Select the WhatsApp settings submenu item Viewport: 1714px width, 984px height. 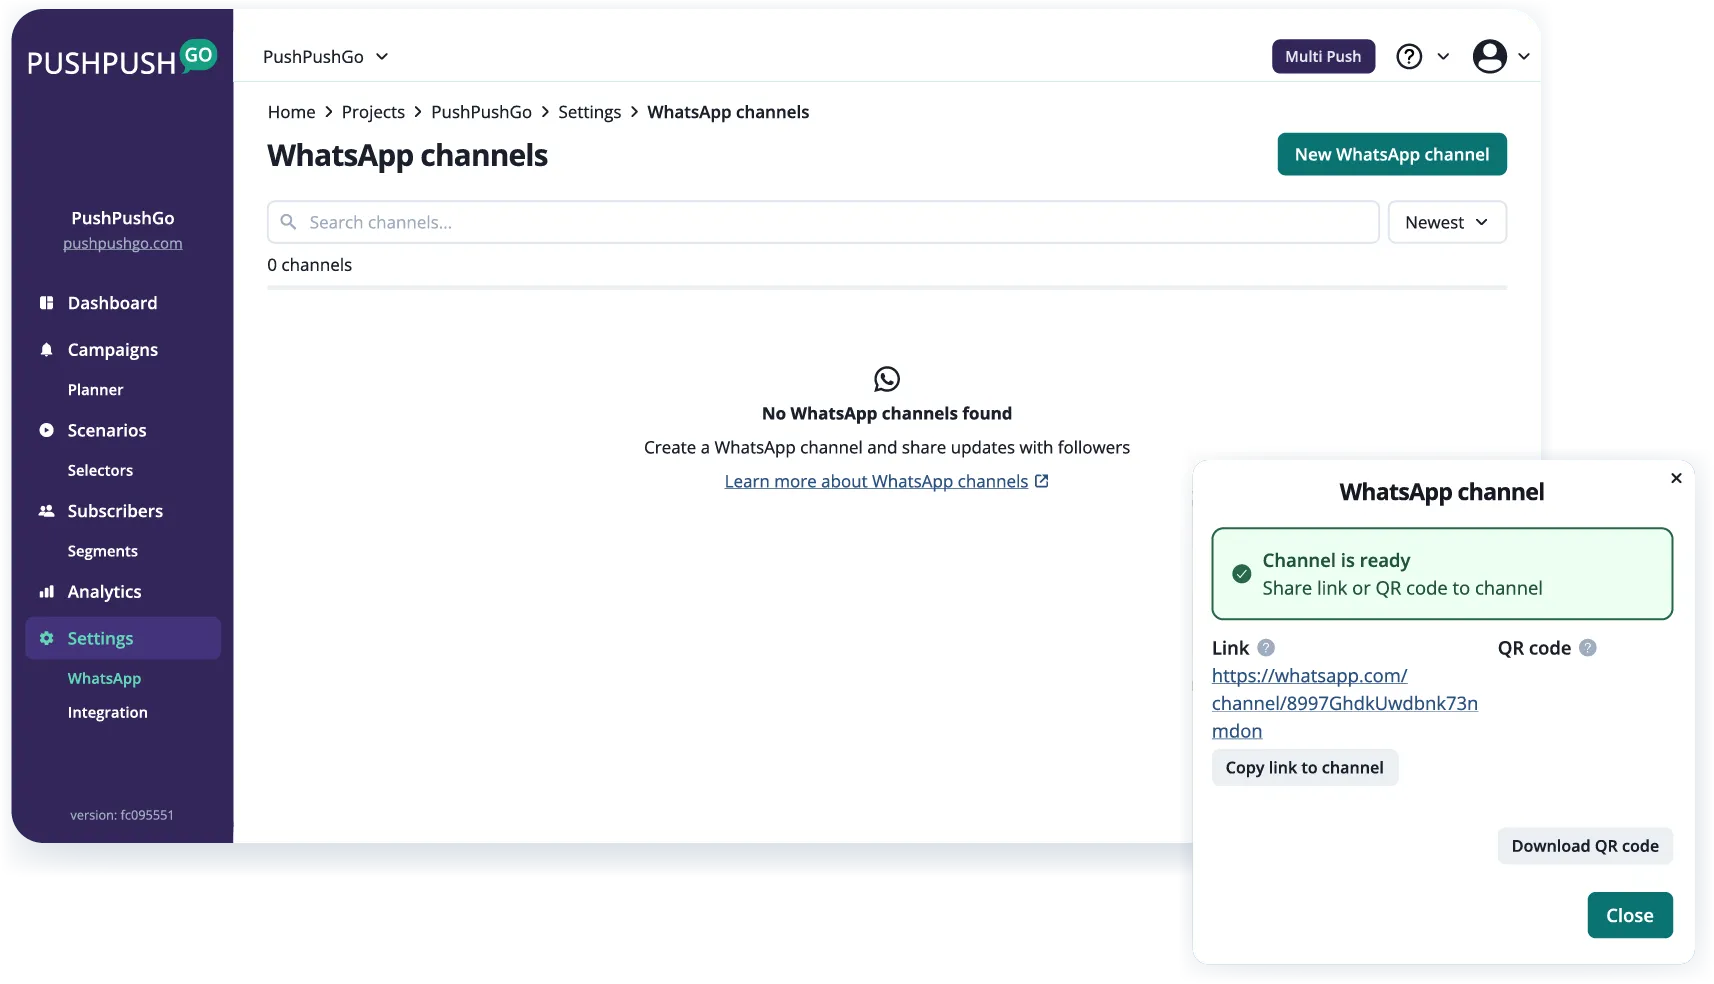[104, 679]
